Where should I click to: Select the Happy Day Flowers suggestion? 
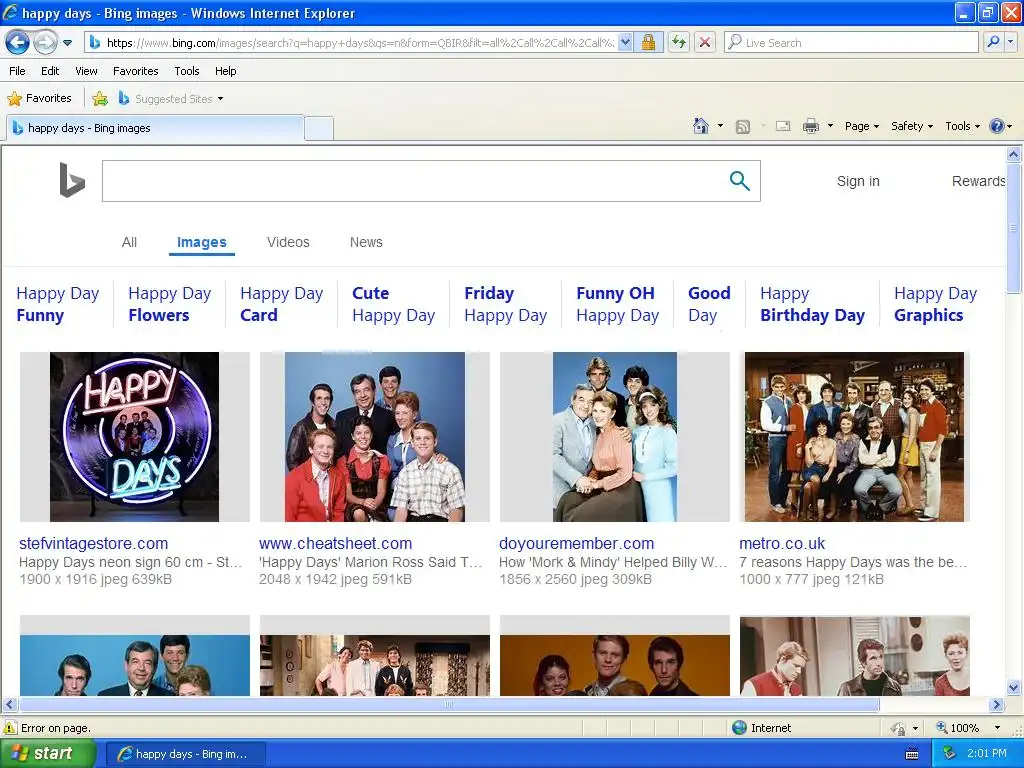(x=169, y=304)
